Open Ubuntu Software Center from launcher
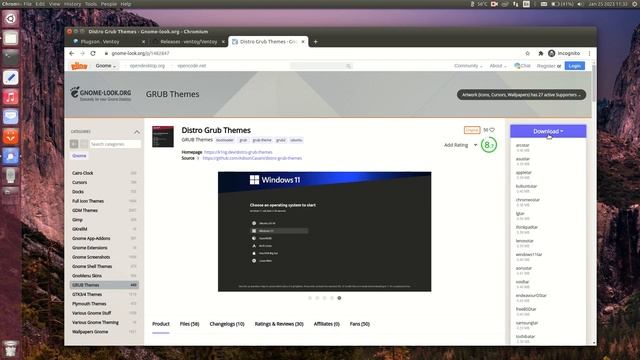This screenshot has height=360, width=640. pos(11,136)
